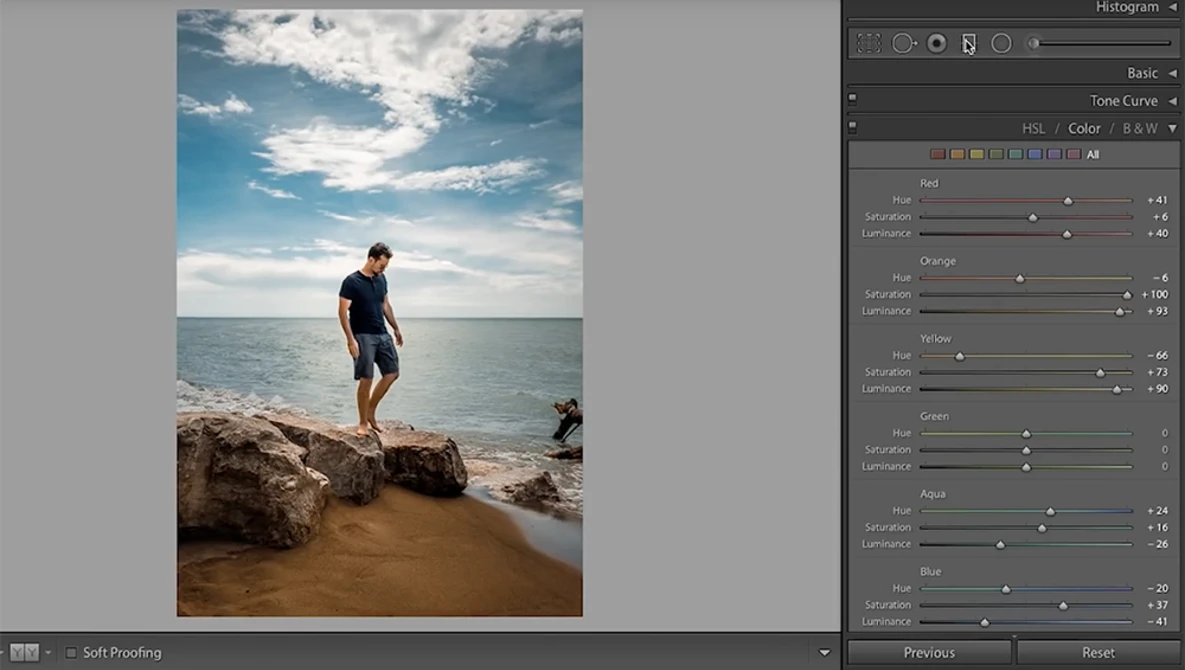Click the Before/After view mode icon
Image resolution: width=1185 pixels, height=670 pixels.
24,652
